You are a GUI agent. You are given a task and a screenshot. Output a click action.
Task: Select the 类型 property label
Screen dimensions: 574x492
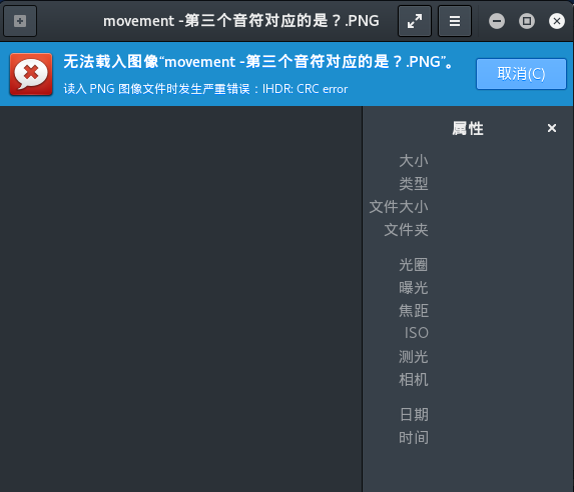click(x=414, y=184)
